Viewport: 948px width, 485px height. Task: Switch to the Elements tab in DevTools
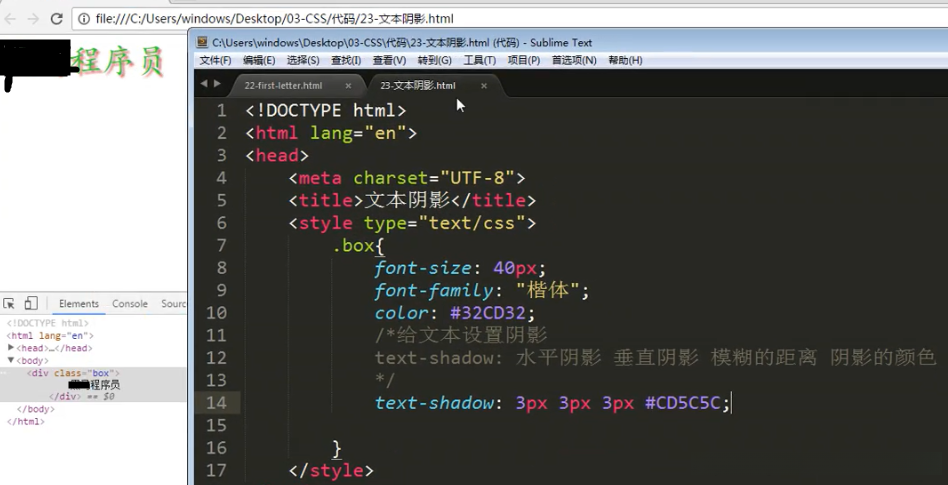point(79,304)
